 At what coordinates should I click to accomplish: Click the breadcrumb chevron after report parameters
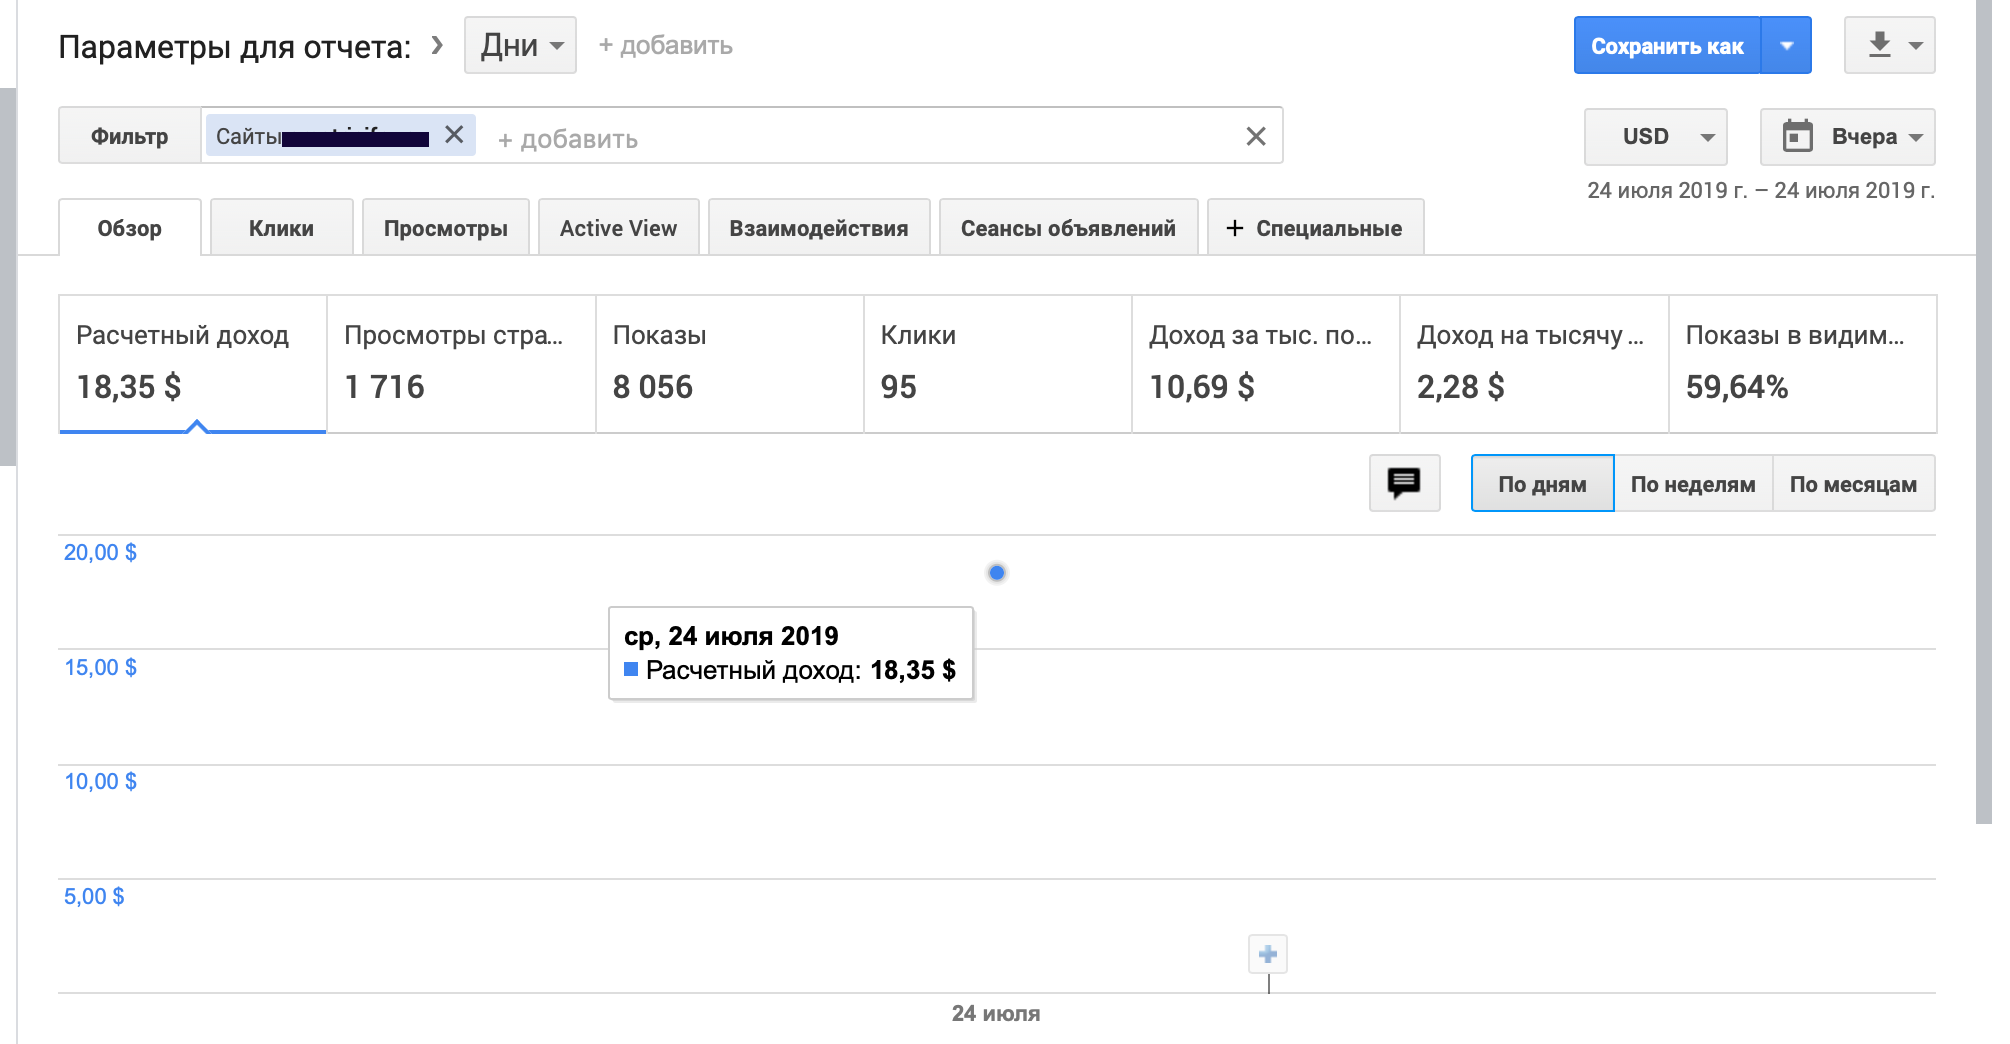[437, 45]
